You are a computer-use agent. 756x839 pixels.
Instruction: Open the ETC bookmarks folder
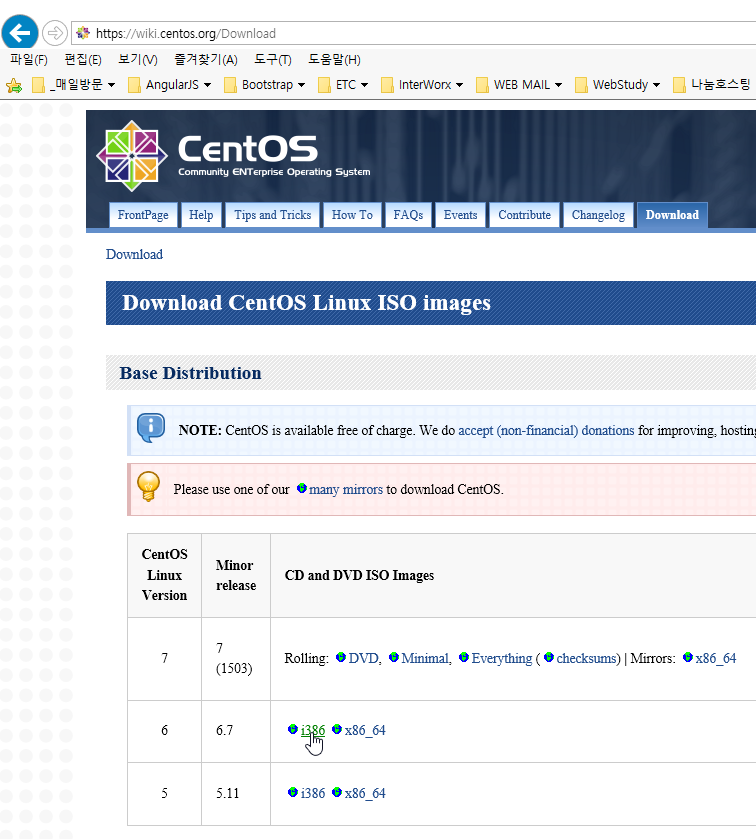(x=344, y=85)
